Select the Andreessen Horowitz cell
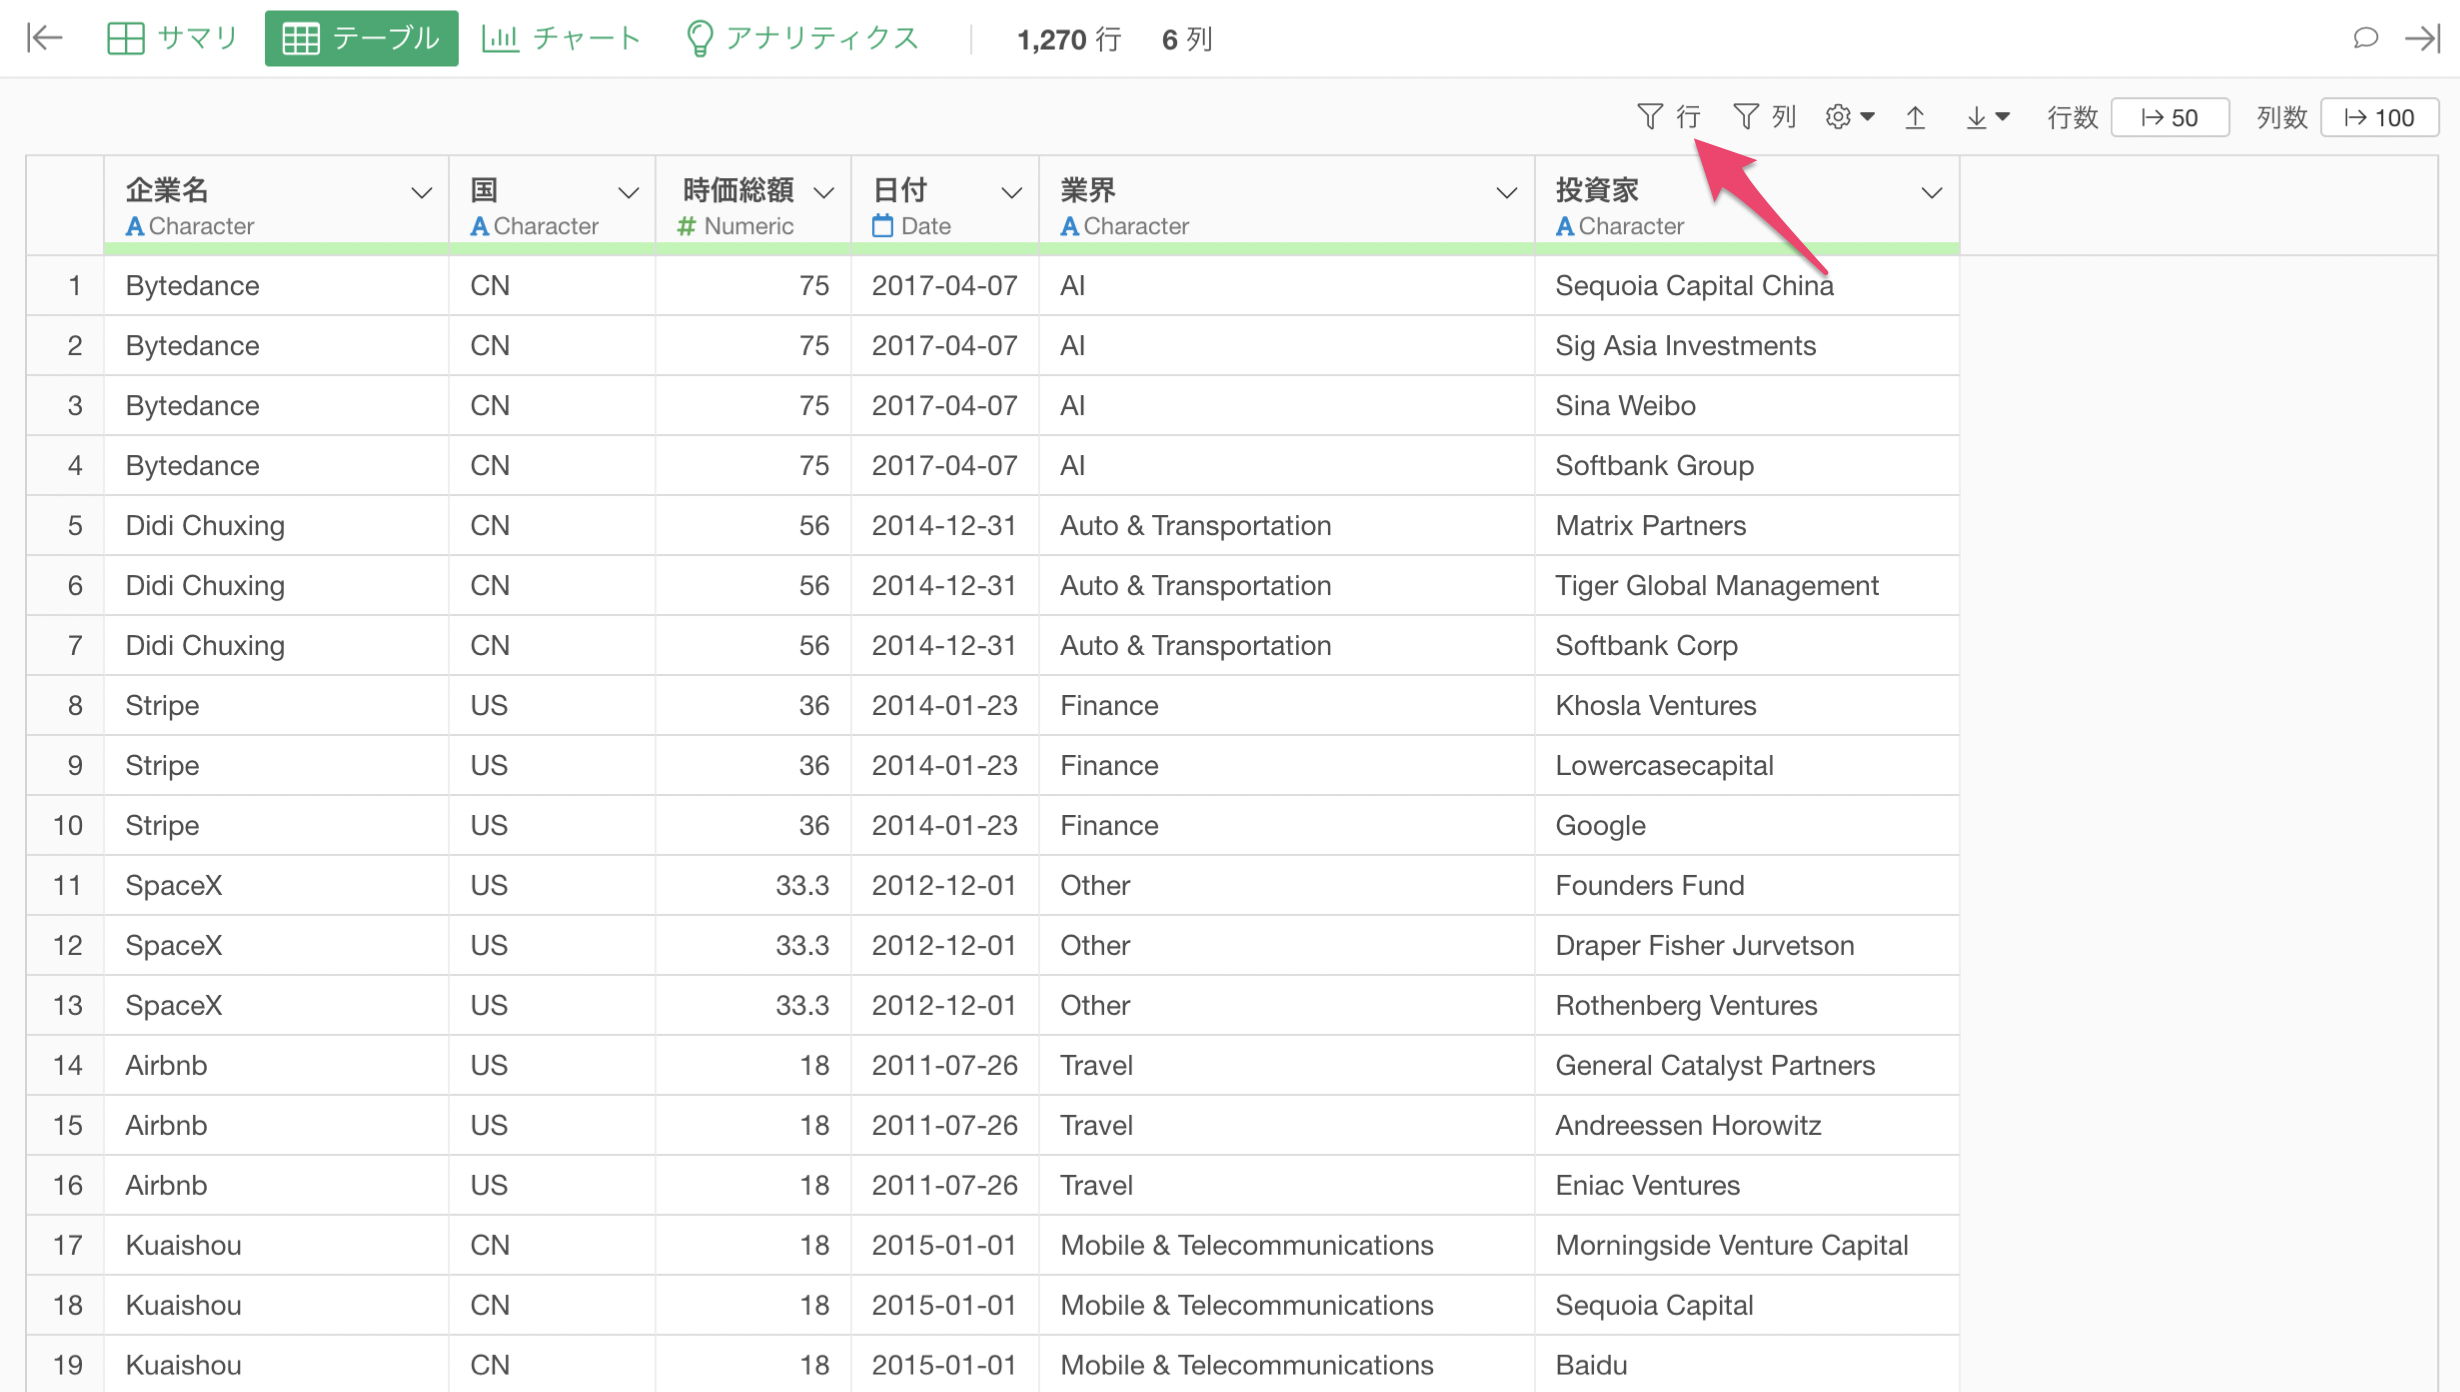2460x1392 pixels. tap(1746, 1125)
